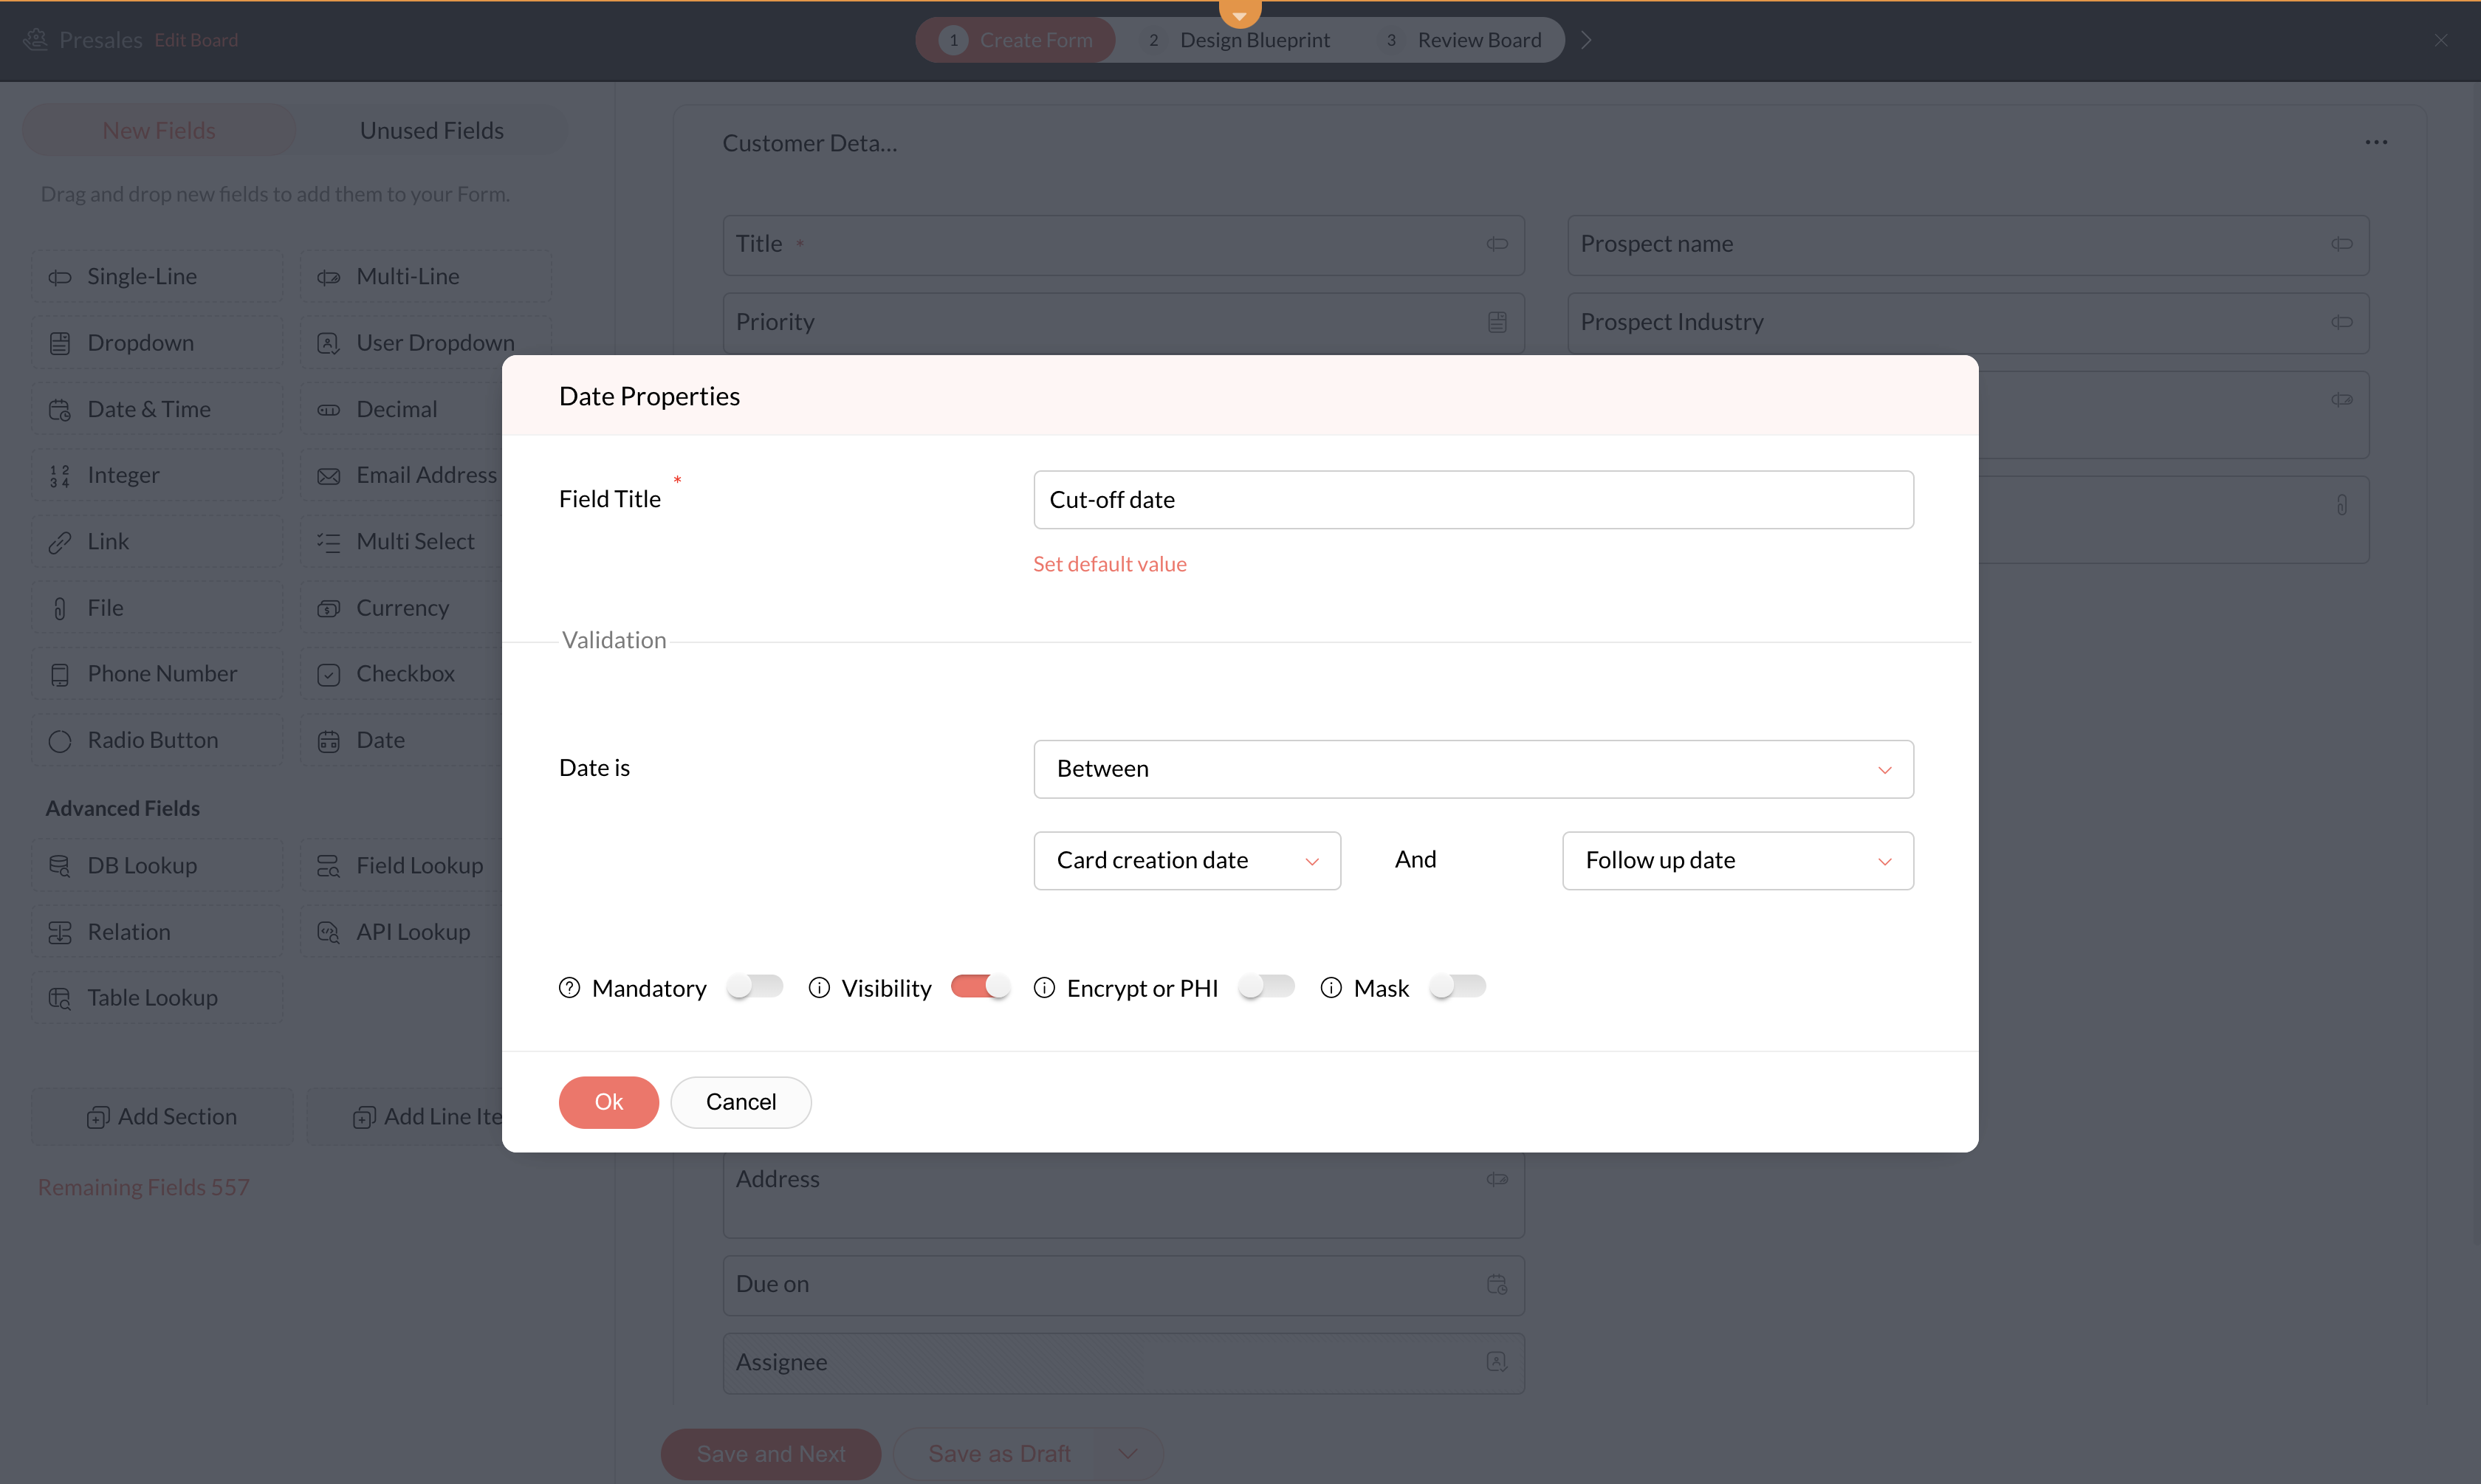Go to the Design Blueprint step
The height and width of the screenshot is (1484, 2481).
pyautogui.click(x=1240, y=40)
